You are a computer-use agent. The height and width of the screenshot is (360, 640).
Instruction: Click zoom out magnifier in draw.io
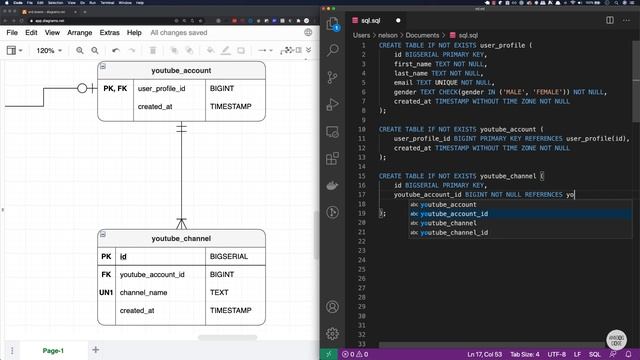95,50
